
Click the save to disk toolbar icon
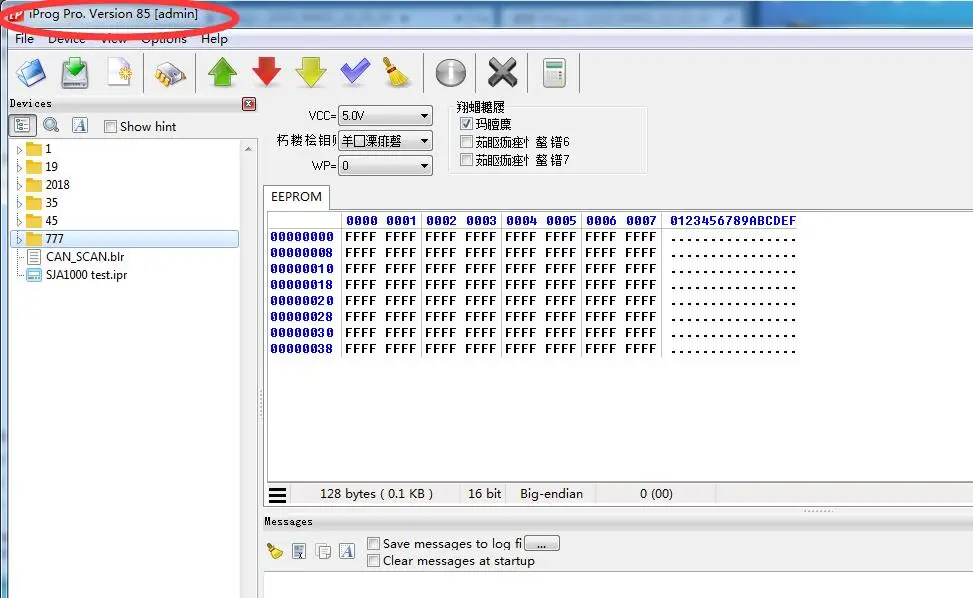[x=75, y=73]
